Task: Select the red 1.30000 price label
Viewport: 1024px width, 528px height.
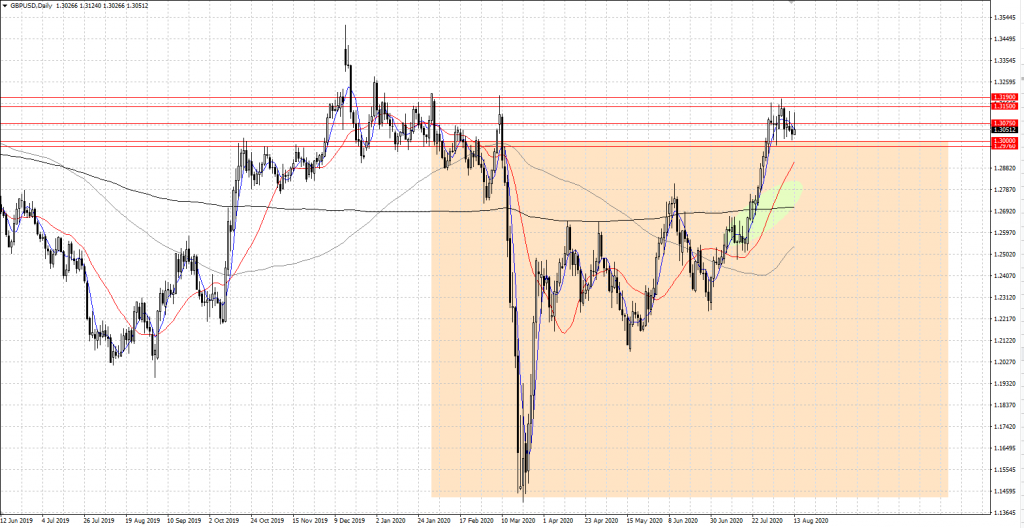Action: tap(1004, 142)
